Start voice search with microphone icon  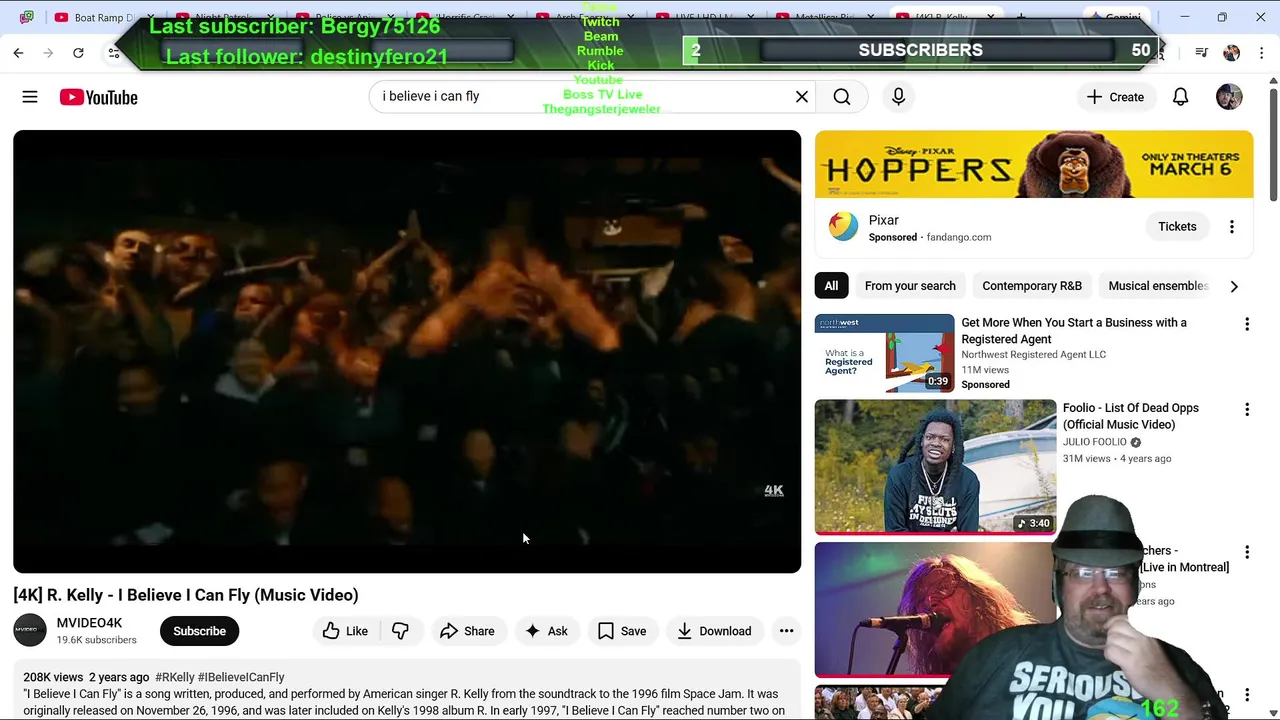coord(898,97)
